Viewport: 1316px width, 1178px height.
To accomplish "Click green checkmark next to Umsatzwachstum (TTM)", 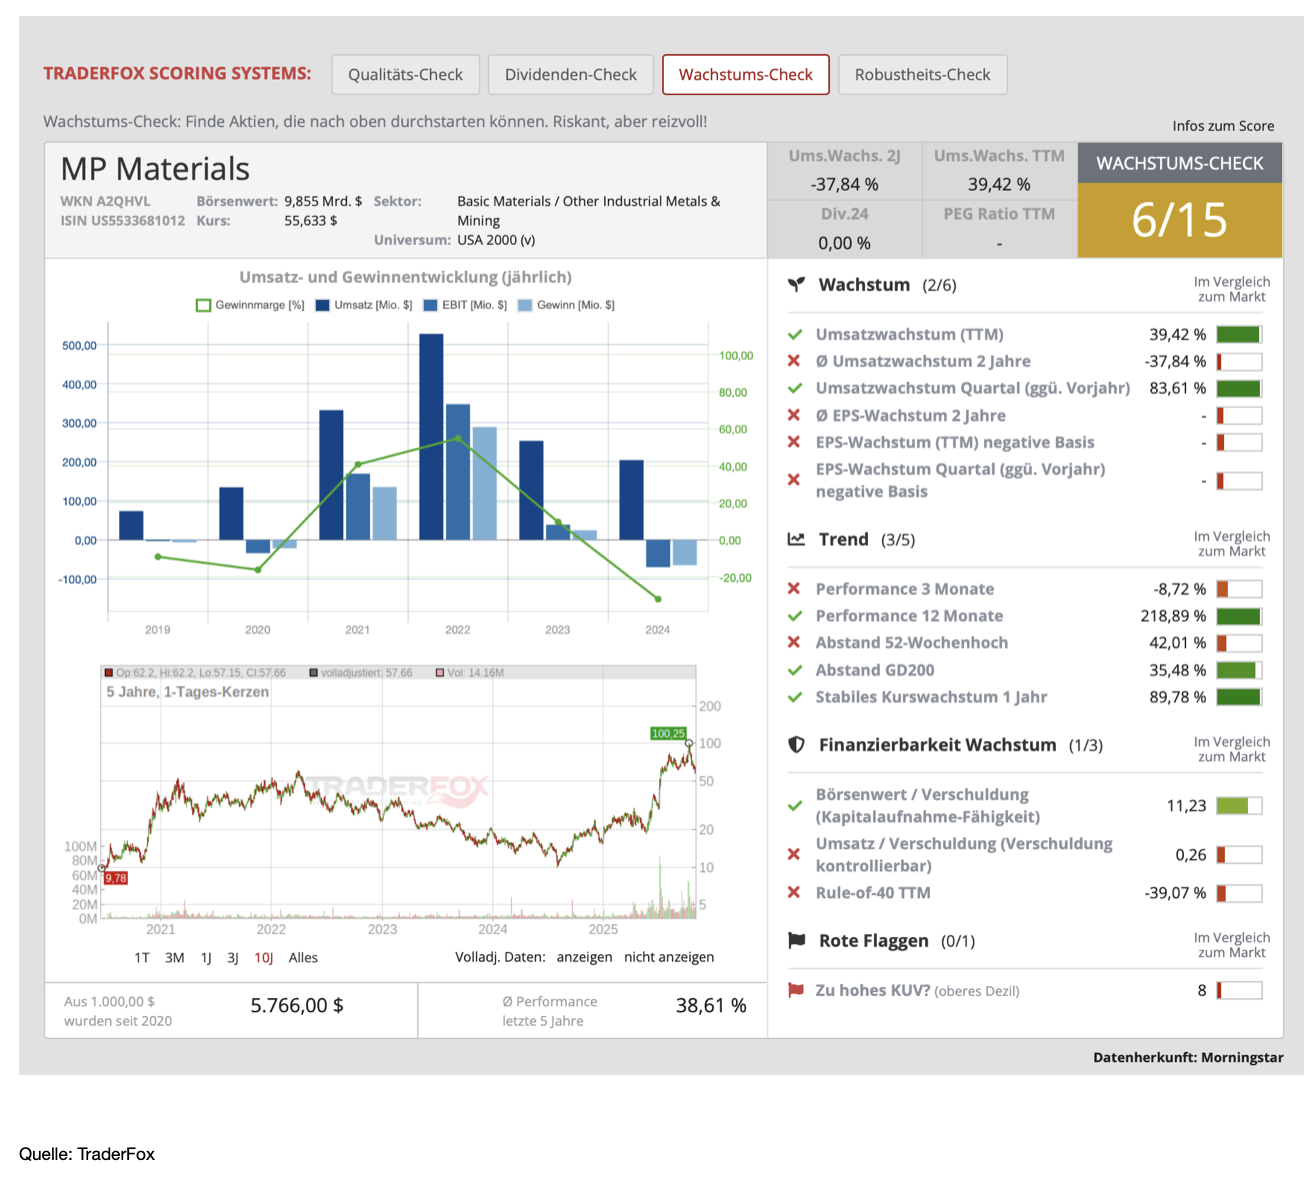I will [795, 335].
